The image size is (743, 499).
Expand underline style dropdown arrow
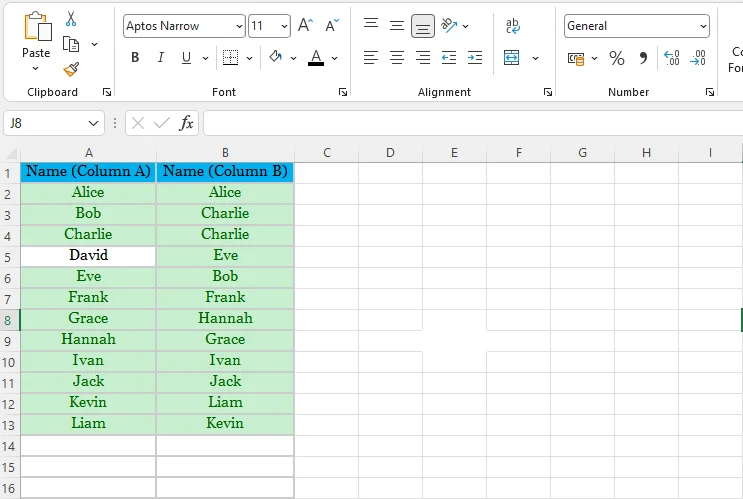205,58
